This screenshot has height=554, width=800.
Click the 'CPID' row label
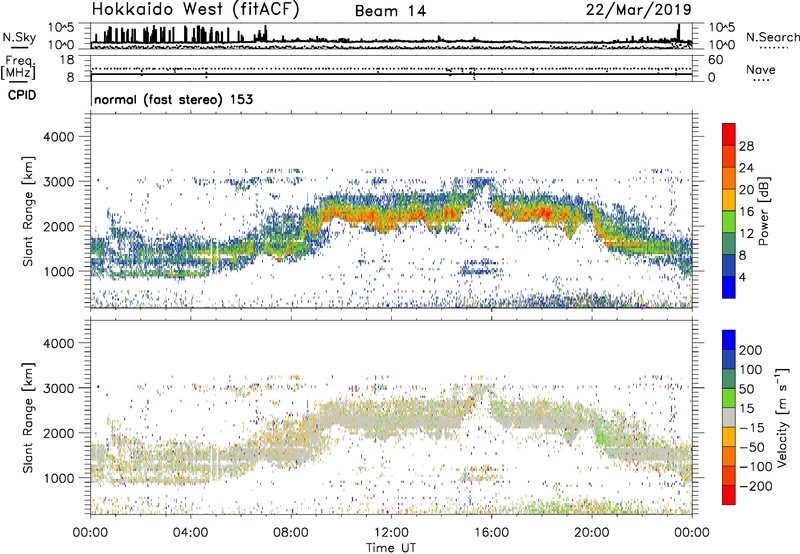coord(22,95)
